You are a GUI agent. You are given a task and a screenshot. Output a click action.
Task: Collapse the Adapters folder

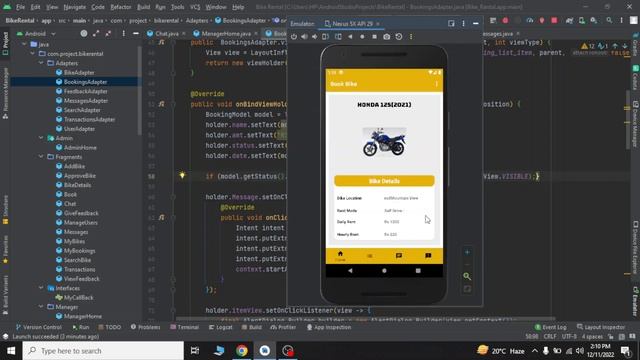(41, 63)
